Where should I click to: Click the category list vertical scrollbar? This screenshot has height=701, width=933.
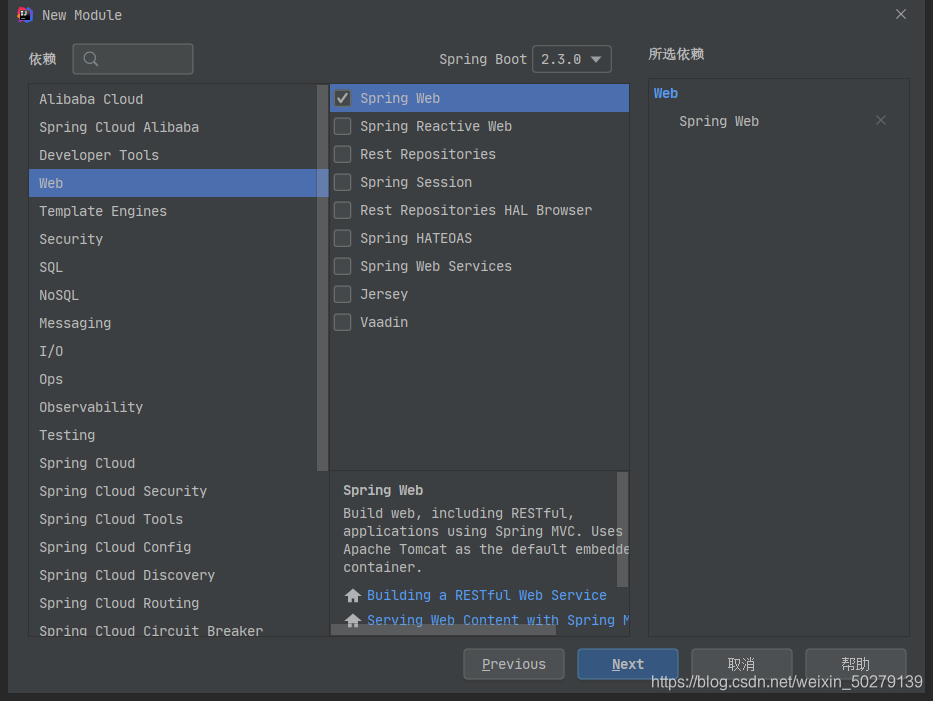pos(323,278)
